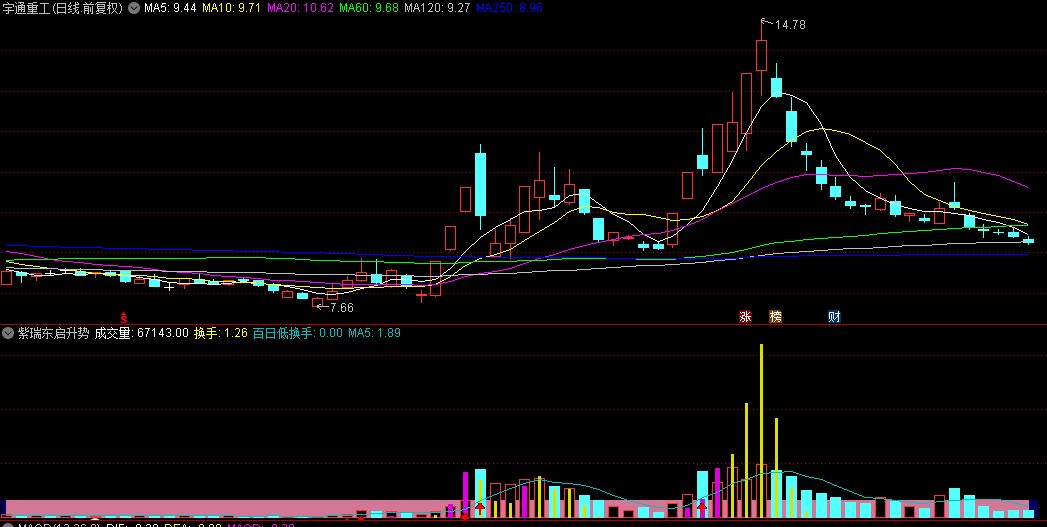Open the dropdown next to 宇通重工 title

tap(134, 8)
